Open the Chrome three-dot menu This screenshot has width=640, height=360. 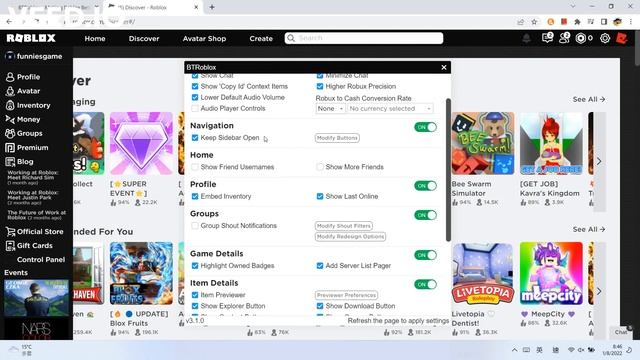coord(631,22)
